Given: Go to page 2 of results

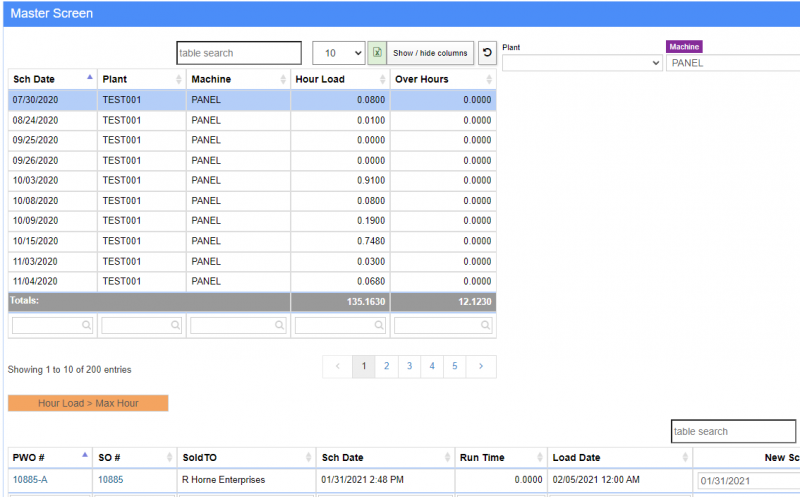Looking at the screenshot, I should point(386,367).
